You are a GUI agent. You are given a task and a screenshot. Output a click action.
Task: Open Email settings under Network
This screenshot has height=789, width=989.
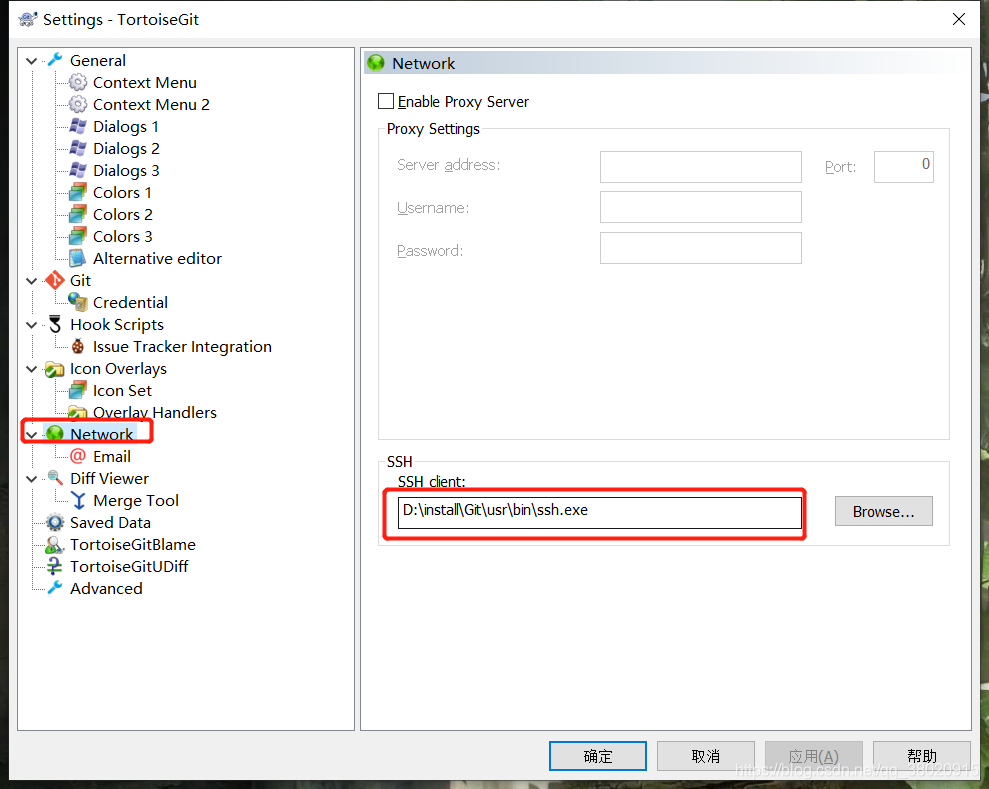(112, 457)
